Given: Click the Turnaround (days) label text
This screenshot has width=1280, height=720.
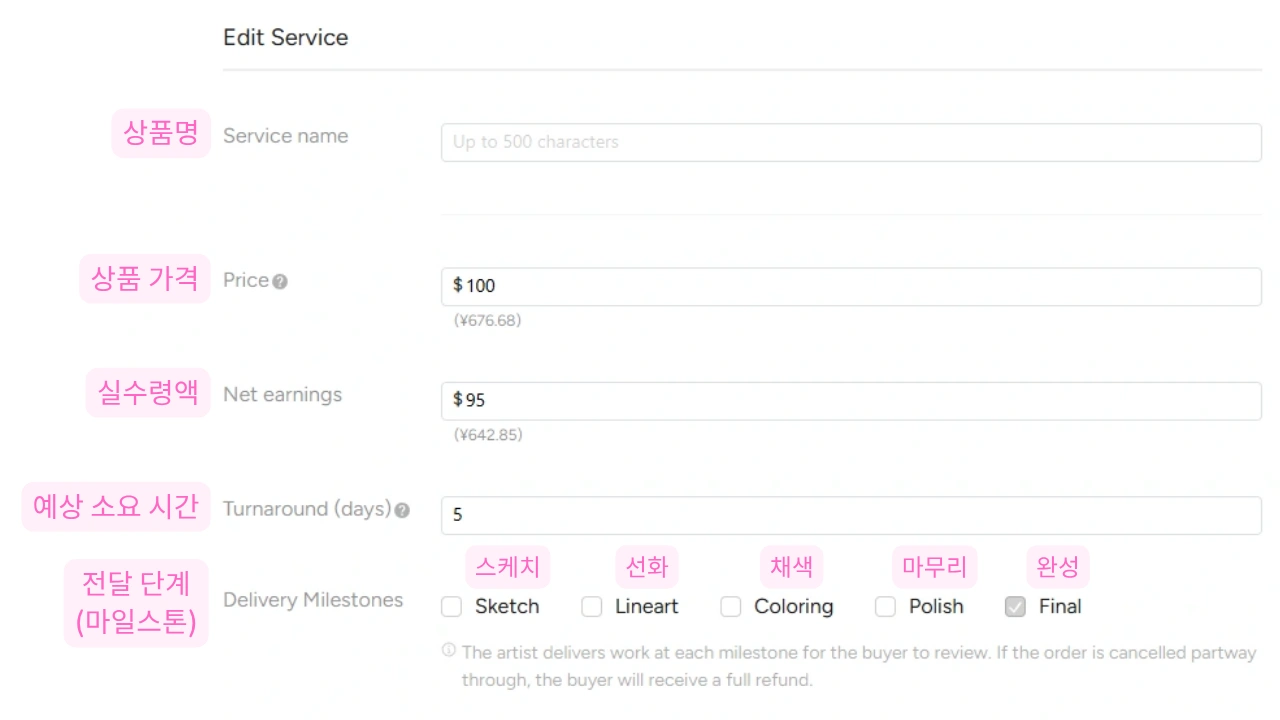Looking at the screenshot, I should [307, 509].
